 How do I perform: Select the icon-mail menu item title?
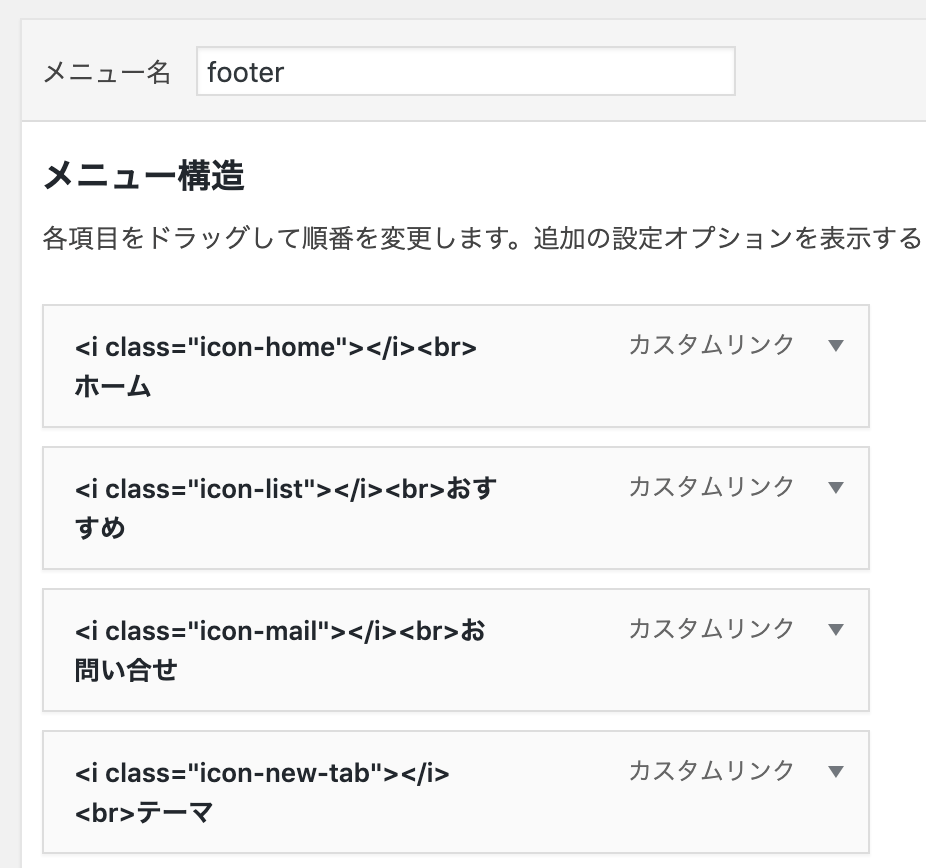click(x=280, y=650)
